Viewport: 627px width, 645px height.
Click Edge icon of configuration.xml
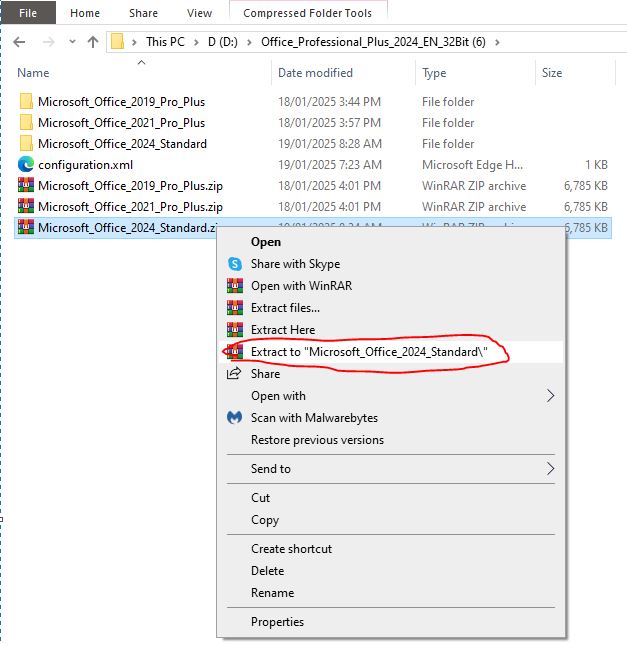pos(26,165)
